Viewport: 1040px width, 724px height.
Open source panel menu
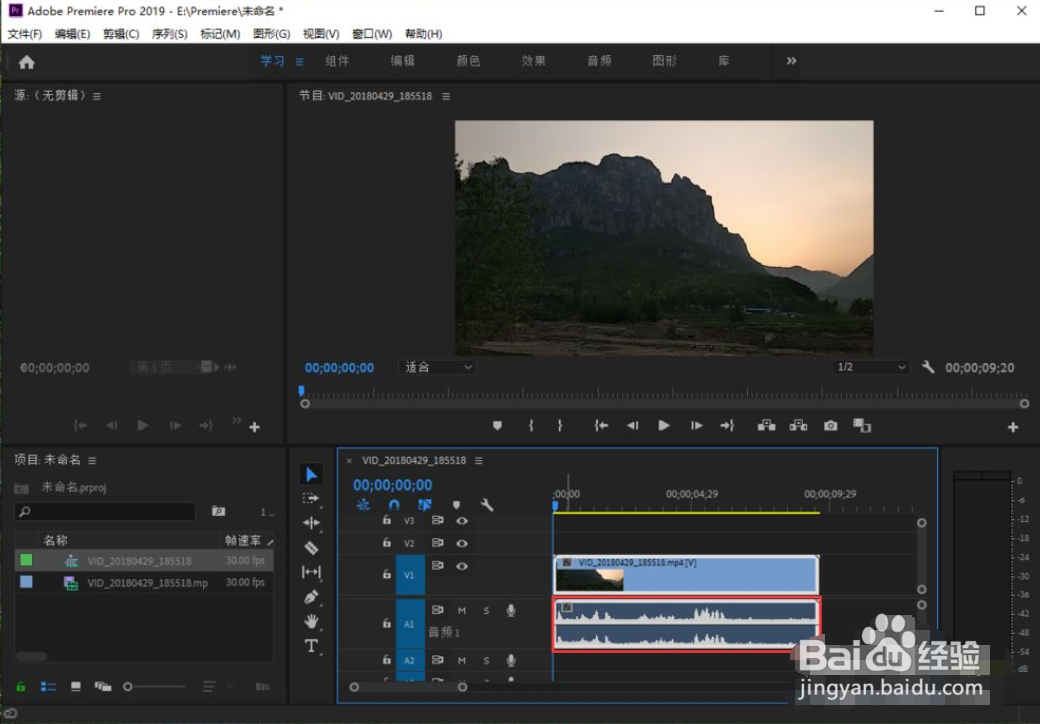coord(97,96)
